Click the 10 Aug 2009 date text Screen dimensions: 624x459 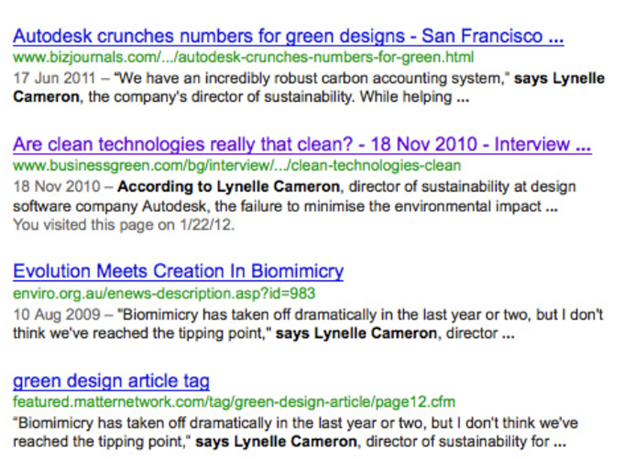point(57,314)
